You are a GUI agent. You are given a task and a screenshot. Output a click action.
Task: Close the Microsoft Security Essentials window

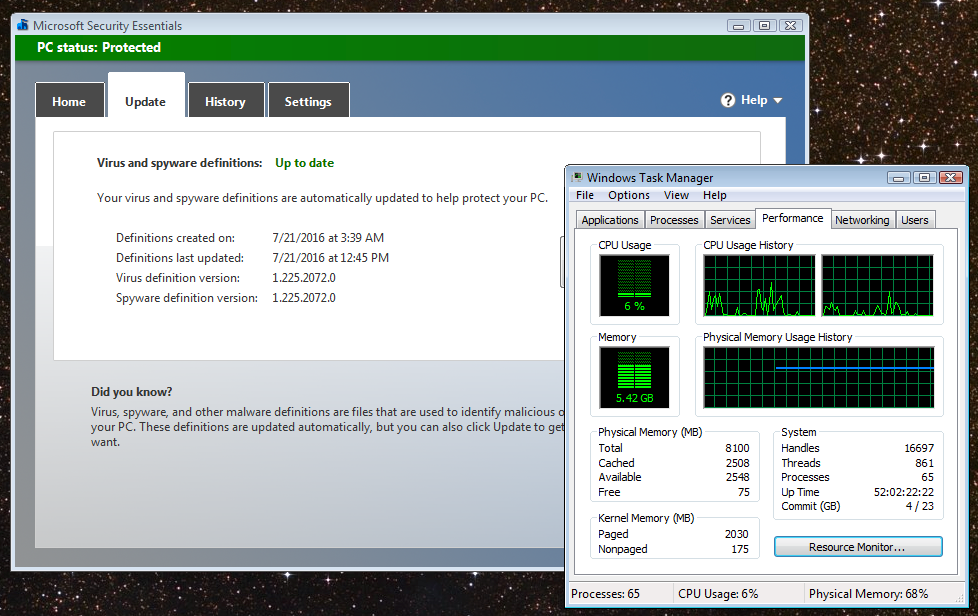(x=790, y=26)
